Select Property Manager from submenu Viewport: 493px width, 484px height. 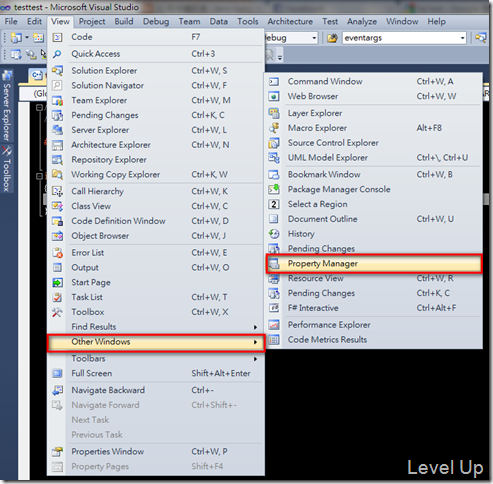pyautogui.click(x=374, y=264)
